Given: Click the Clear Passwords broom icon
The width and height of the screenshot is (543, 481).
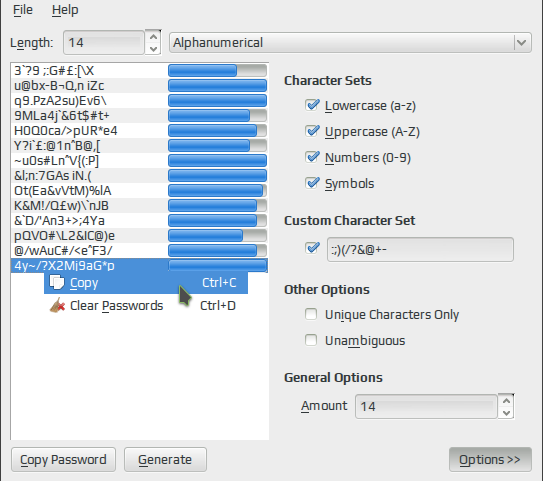Looking at the screenshot, I should (x=57, y=305).
